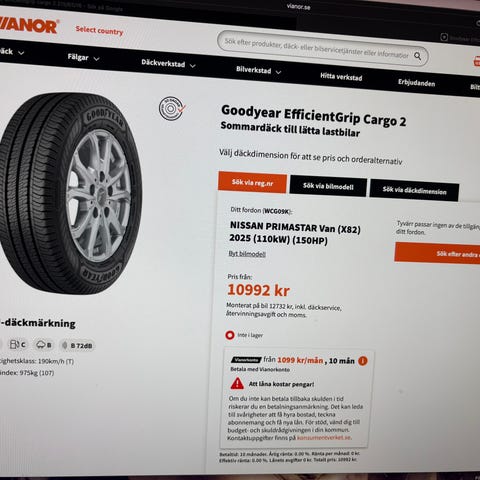
Task: Open Erbjudanden menu item
Action: tap(416, 83)
